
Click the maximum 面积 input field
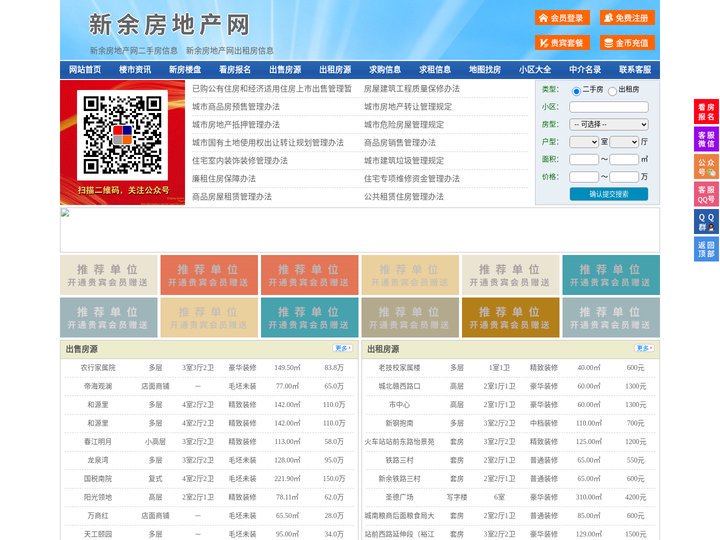coord(624,159)
